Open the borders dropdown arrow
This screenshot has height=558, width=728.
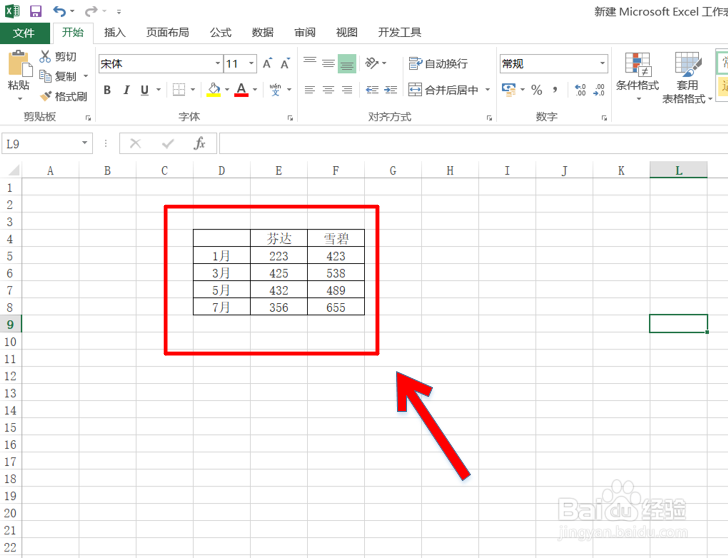193,90
